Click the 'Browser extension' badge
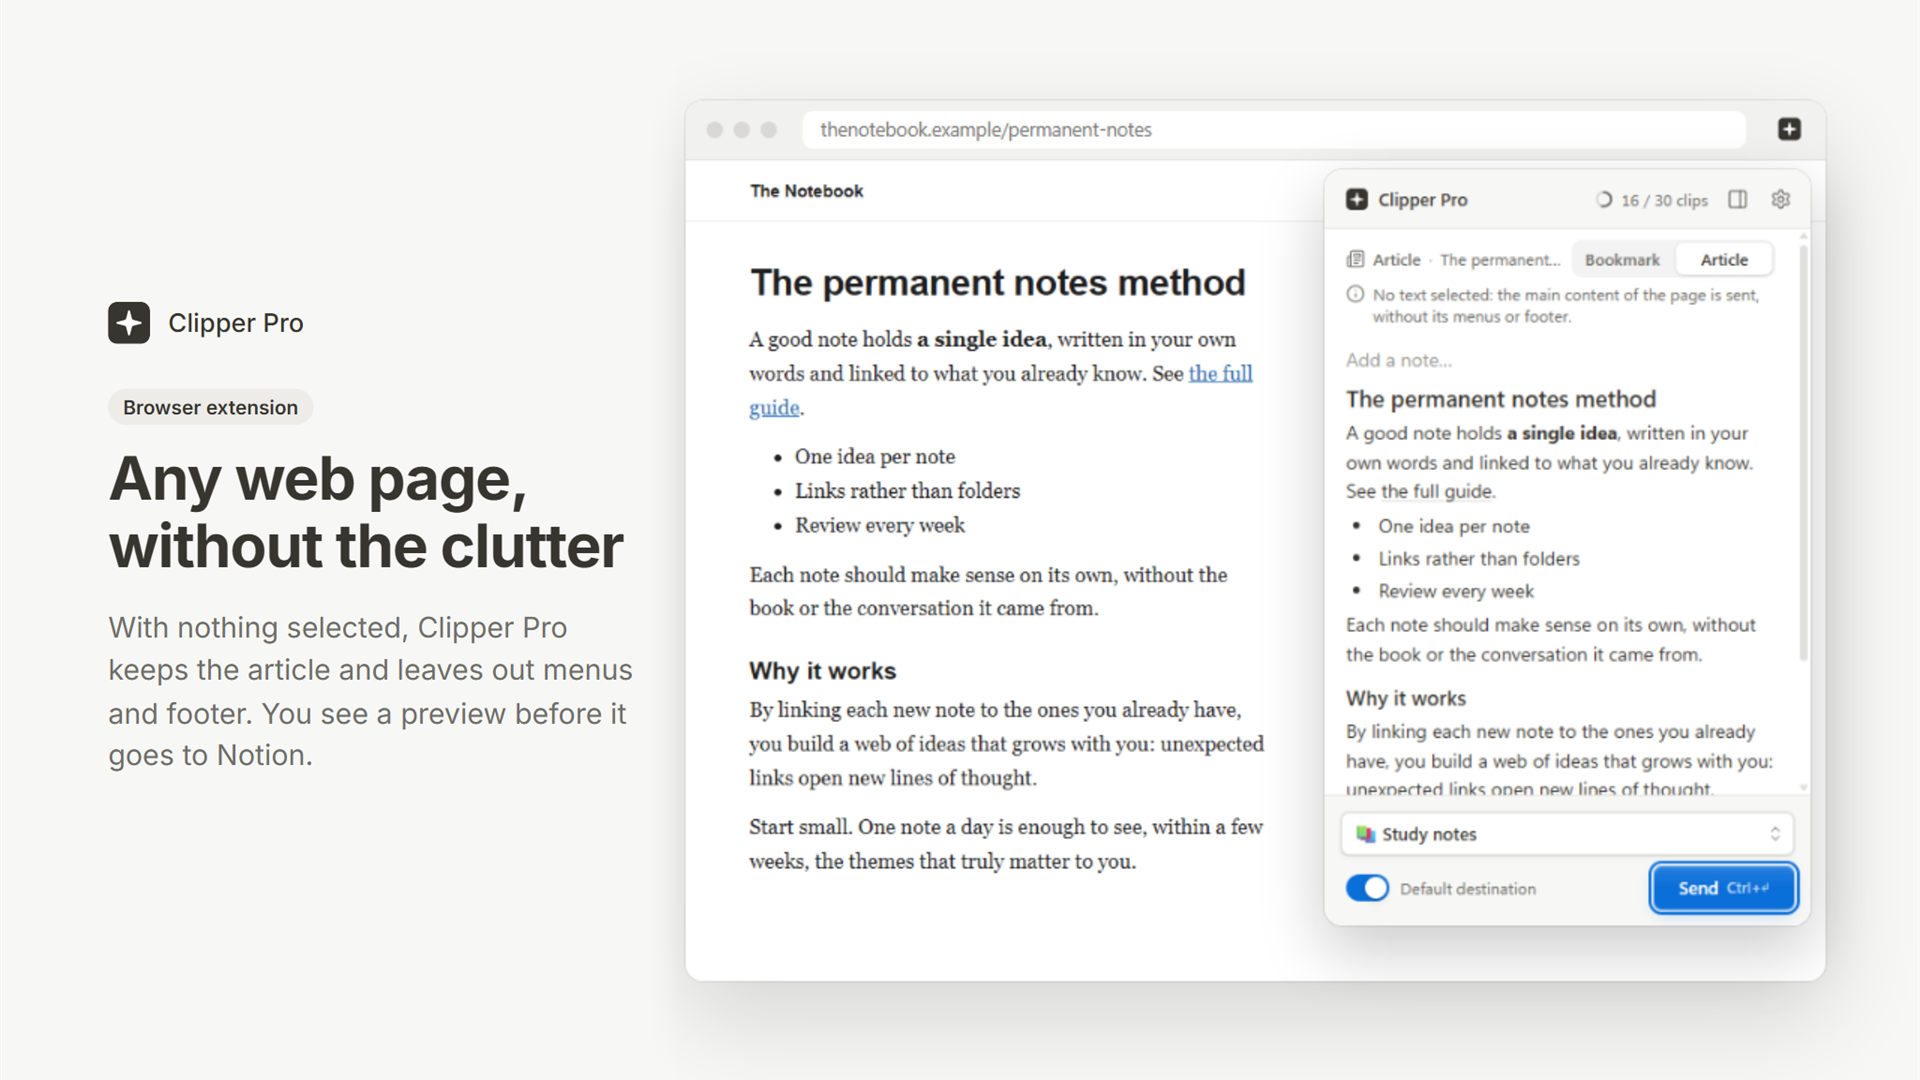1920x1080 pixels. (x=210, y=407)
